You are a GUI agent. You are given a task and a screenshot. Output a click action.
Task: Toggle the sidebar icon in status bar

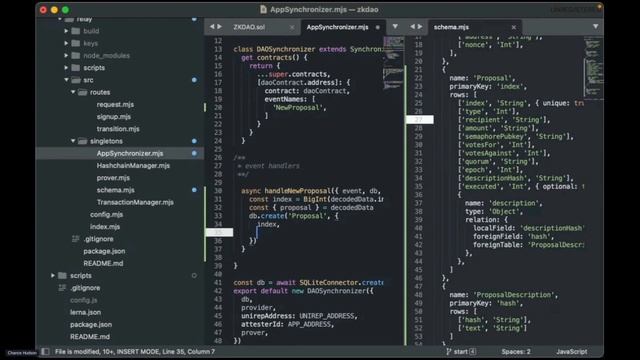tap(45, 351)
